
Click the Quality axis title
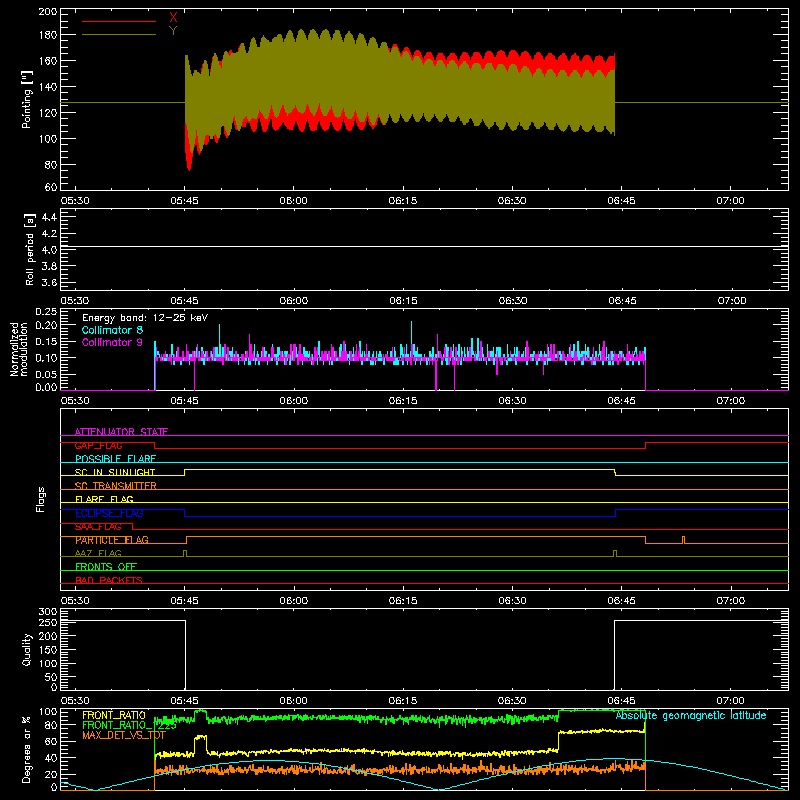[27, 649]
